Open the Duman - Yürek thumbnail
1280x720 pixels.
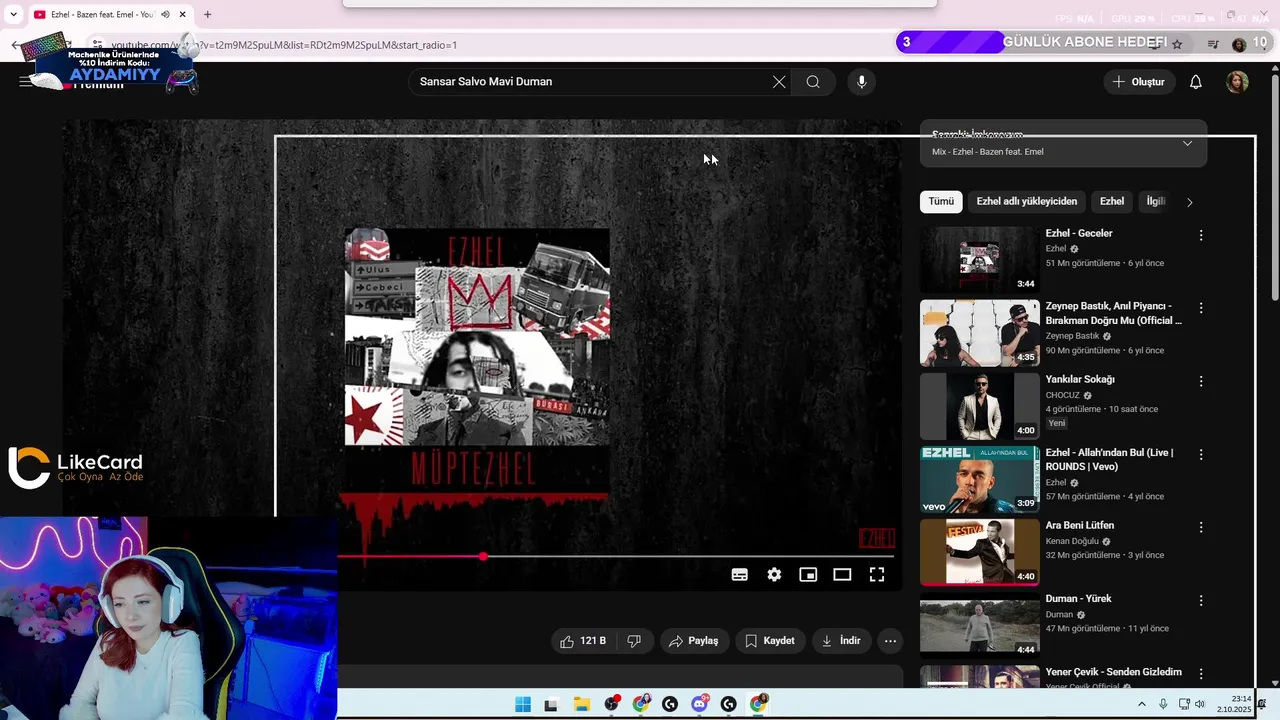coord(979,625)
